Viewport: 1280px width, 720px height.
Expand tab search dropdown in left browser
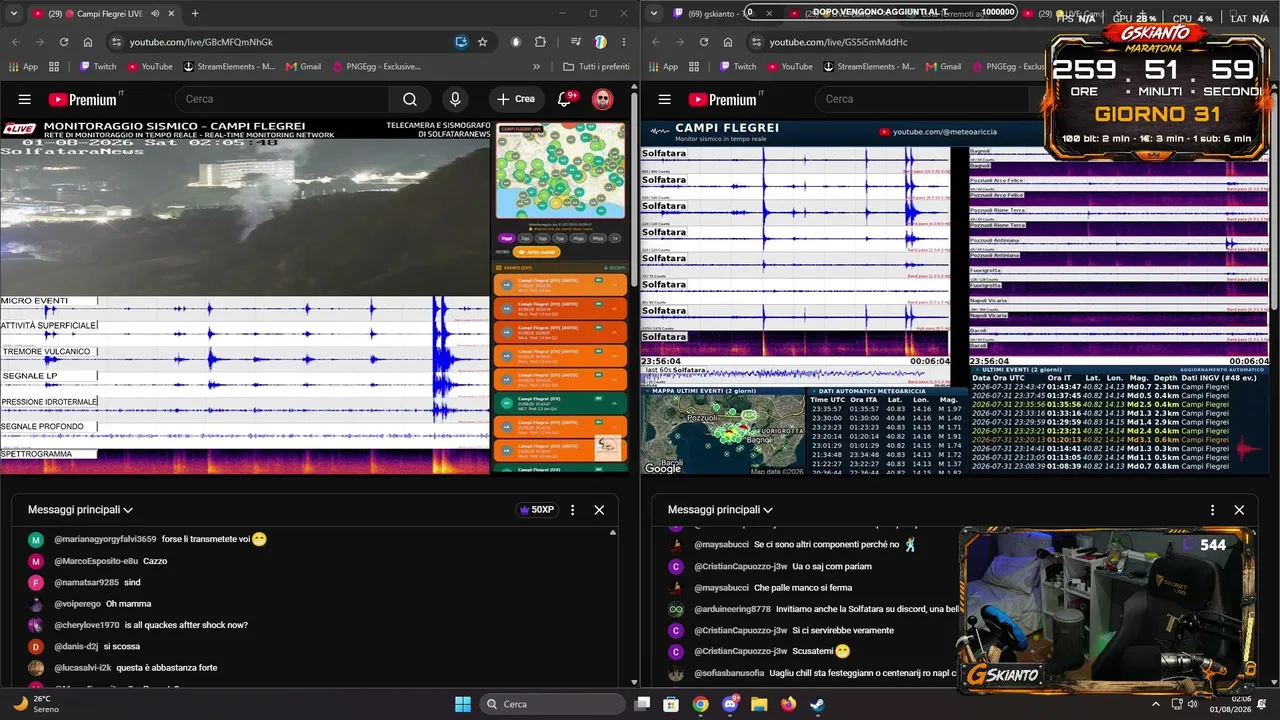coord(14,14)
